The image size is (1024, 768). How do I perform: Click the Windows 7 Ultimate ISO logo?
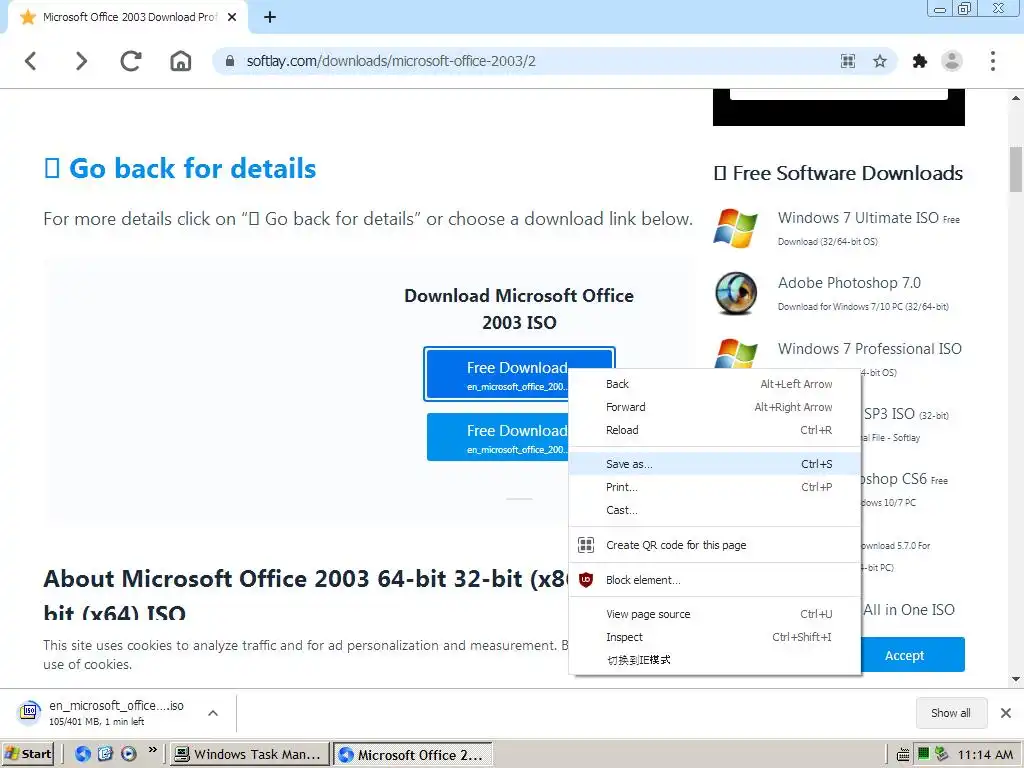click(735, 228)
